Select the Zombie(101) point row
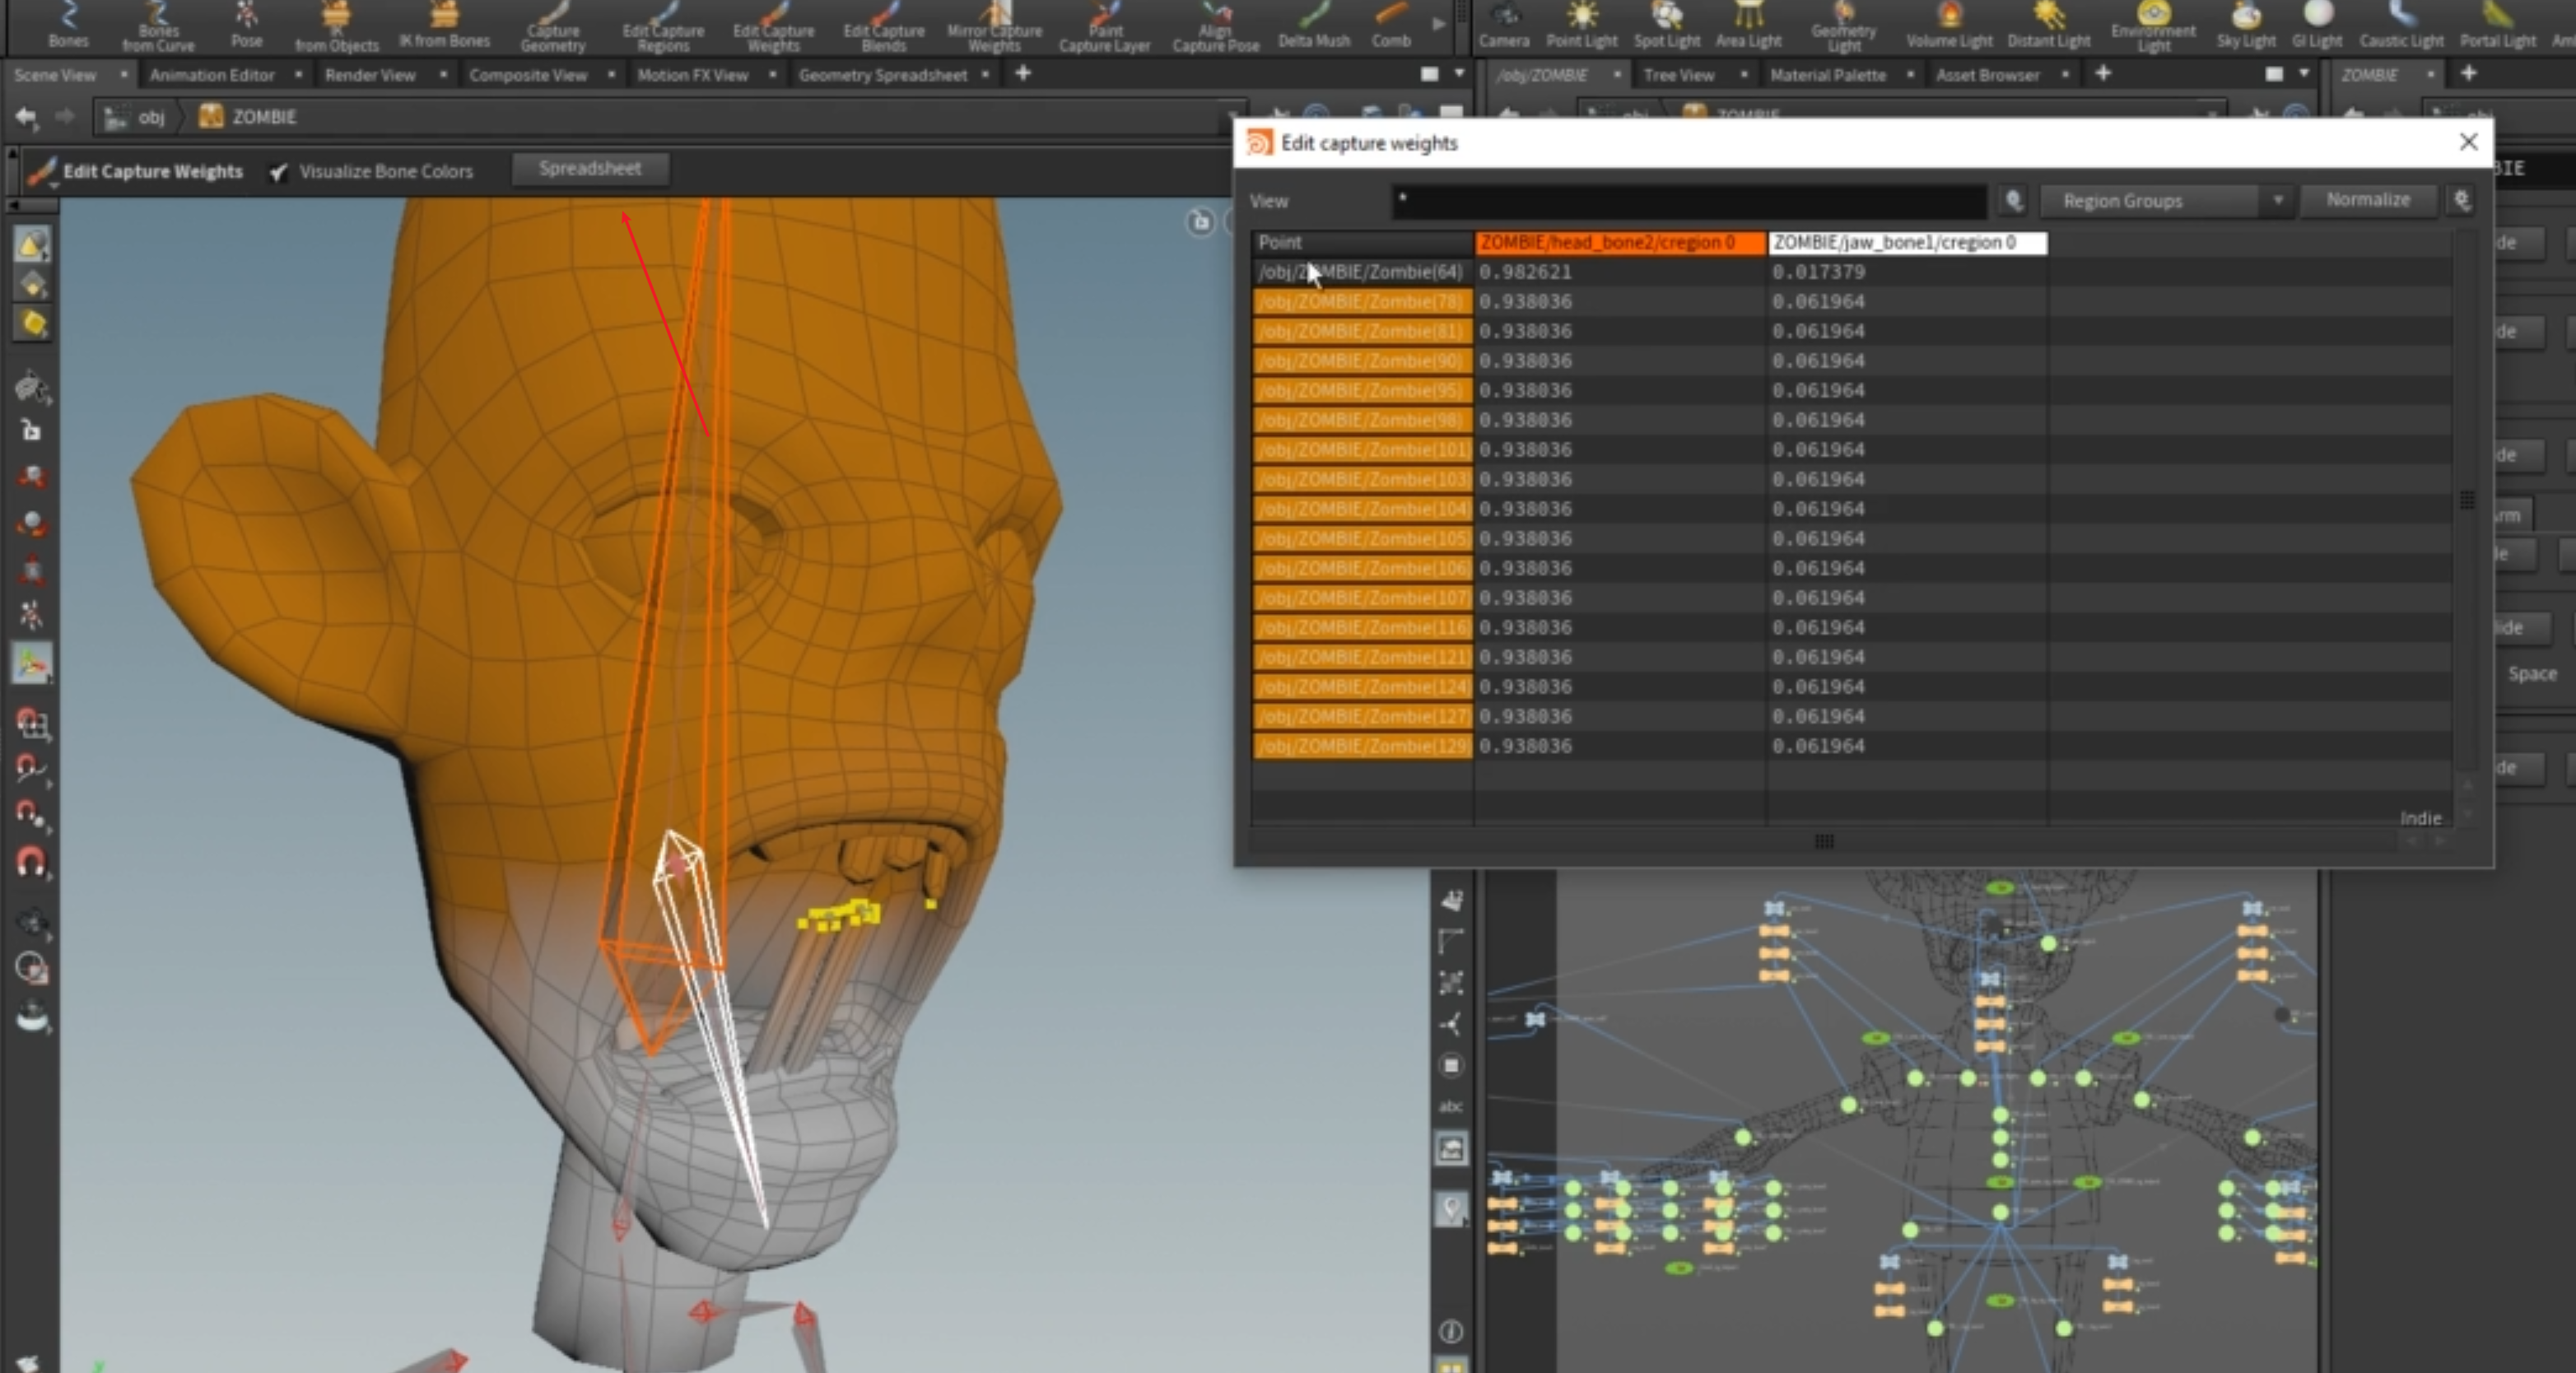The image size is (2576, 1373). tap(1362, 450)
